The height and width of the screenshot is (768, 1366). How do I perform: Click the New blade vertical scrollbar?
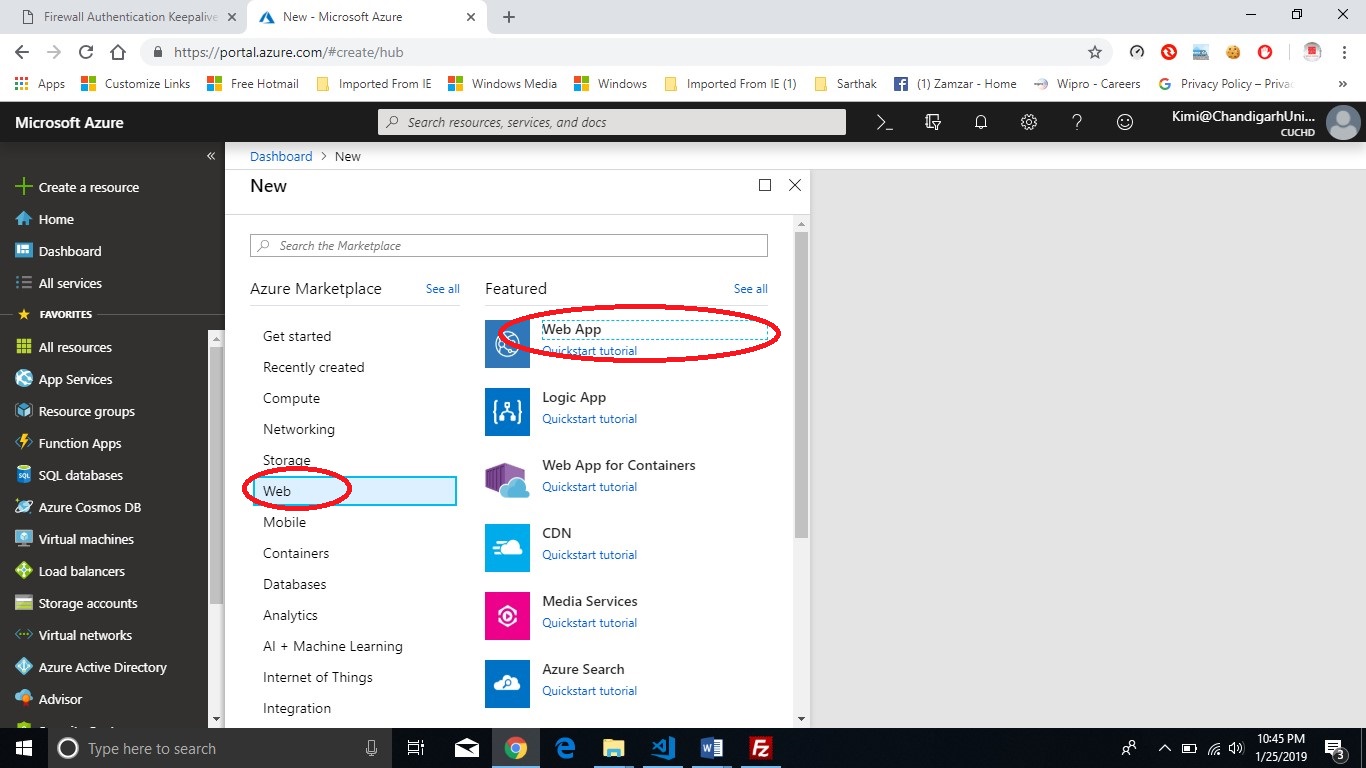tap(801, 385)
